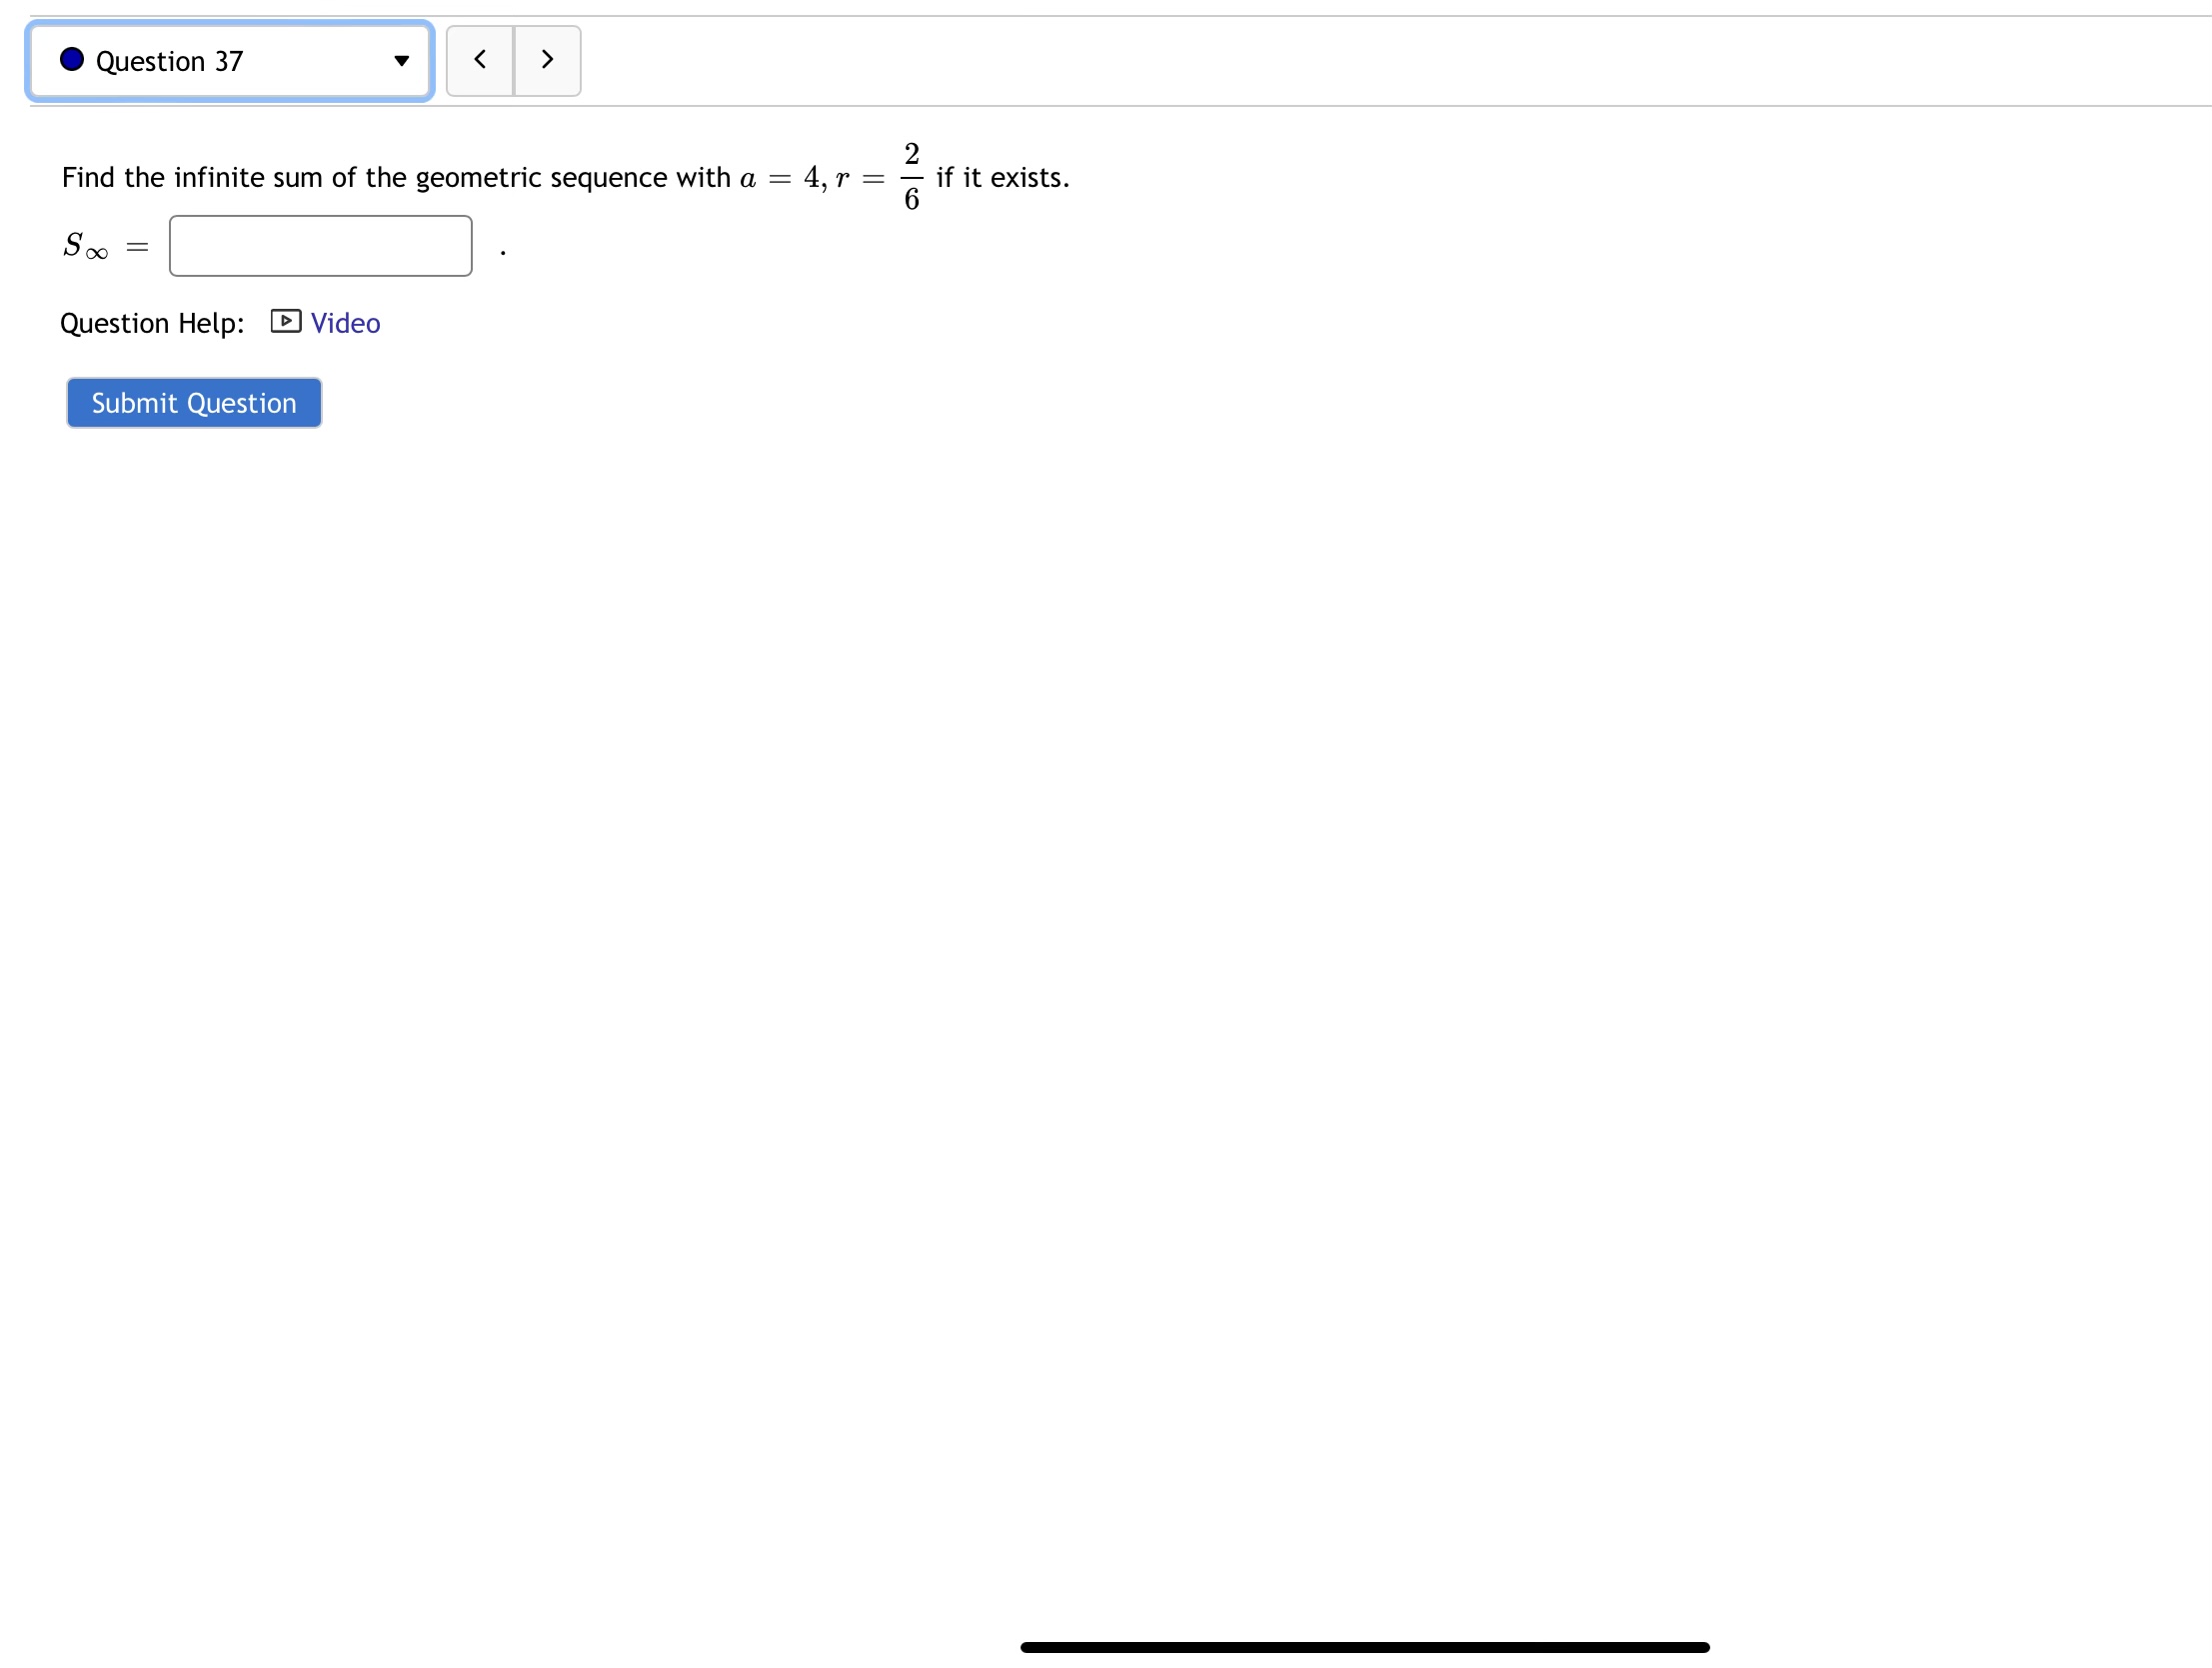Screen dimensions: 2212x1668
Task: Click the 'r =' expression in the question
Action: coord(859,179)
